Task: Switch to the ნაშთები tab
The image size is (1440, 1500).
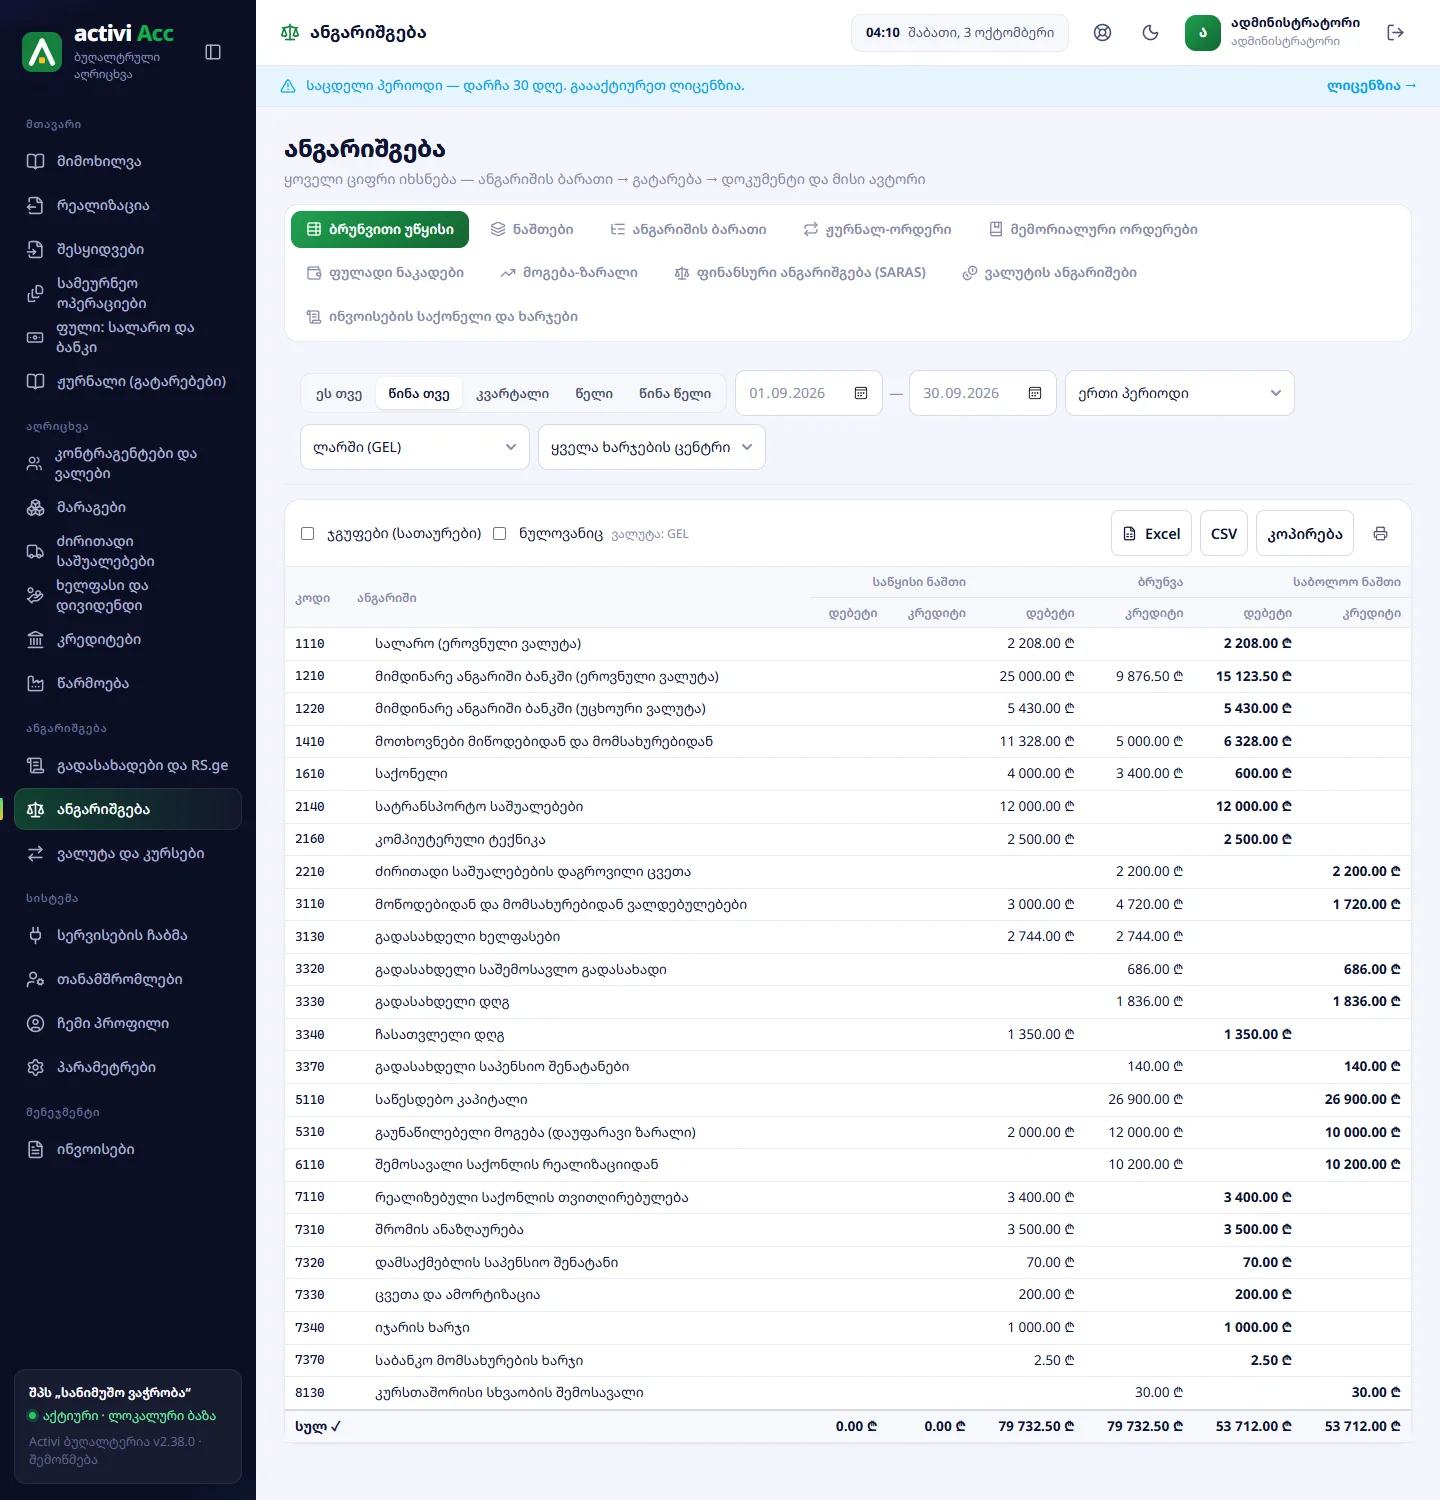Action: tap(532, 229)
